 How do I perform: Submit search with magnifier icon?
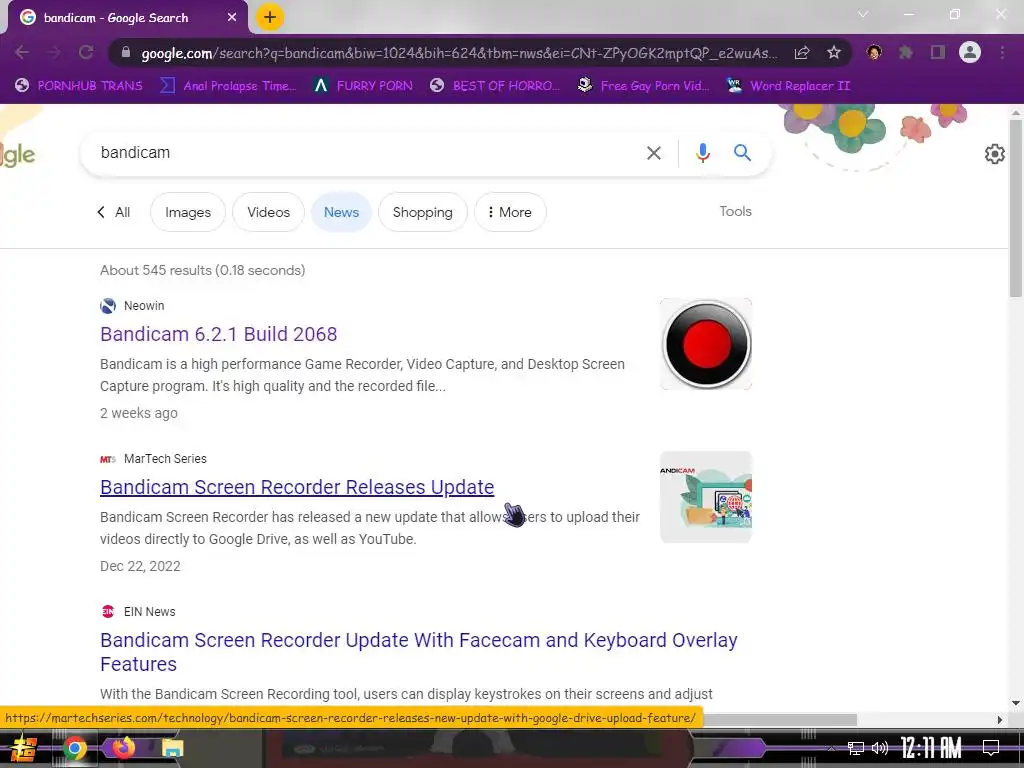[x=742, y=153]
